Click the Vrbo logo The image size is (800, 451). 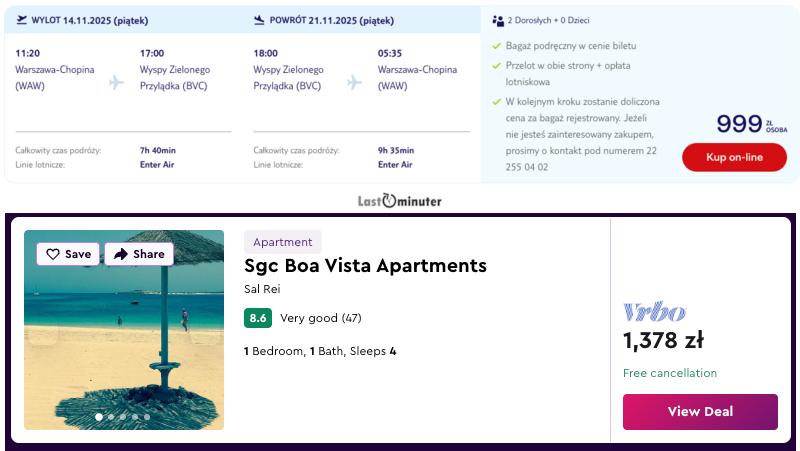(x=654, y=311)
